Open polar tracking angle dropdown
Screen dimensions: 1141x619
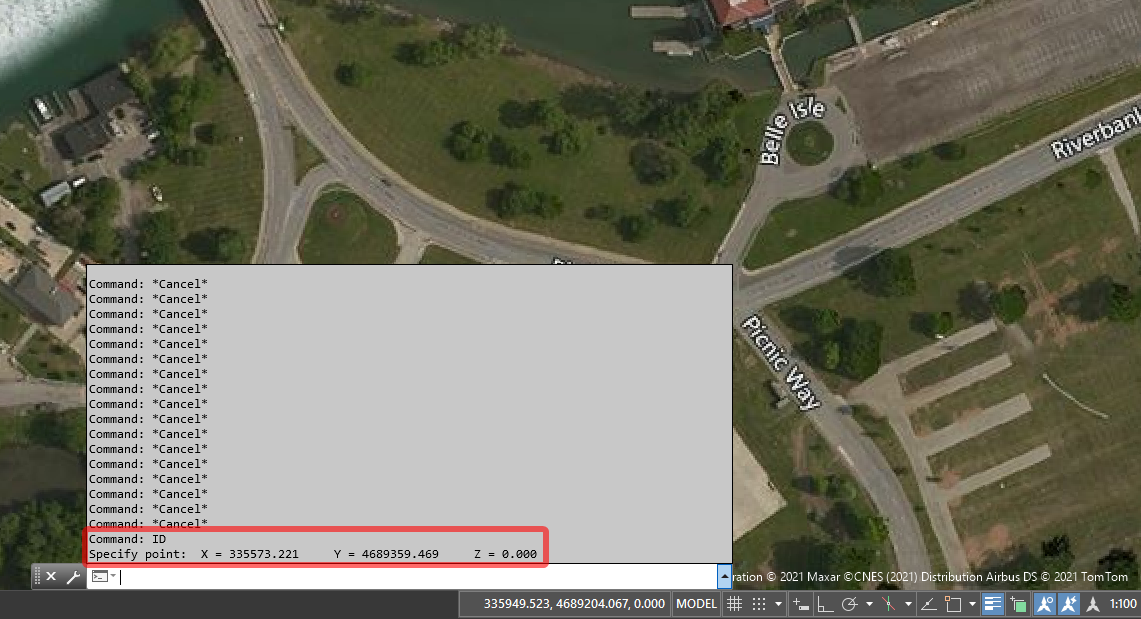tap(869, 604)
